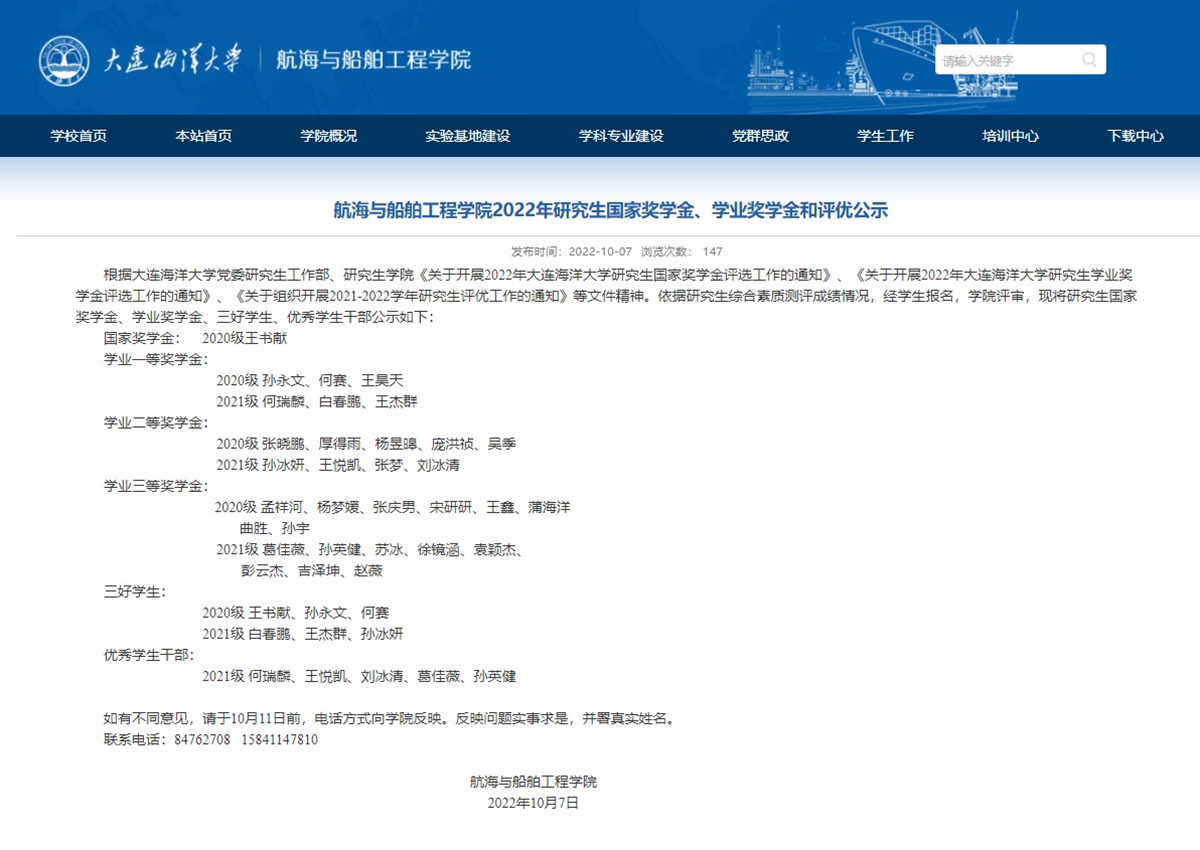1200x850 pixels.
Task: Click the line starting with 彭云杰
Action: pos(311,570)
